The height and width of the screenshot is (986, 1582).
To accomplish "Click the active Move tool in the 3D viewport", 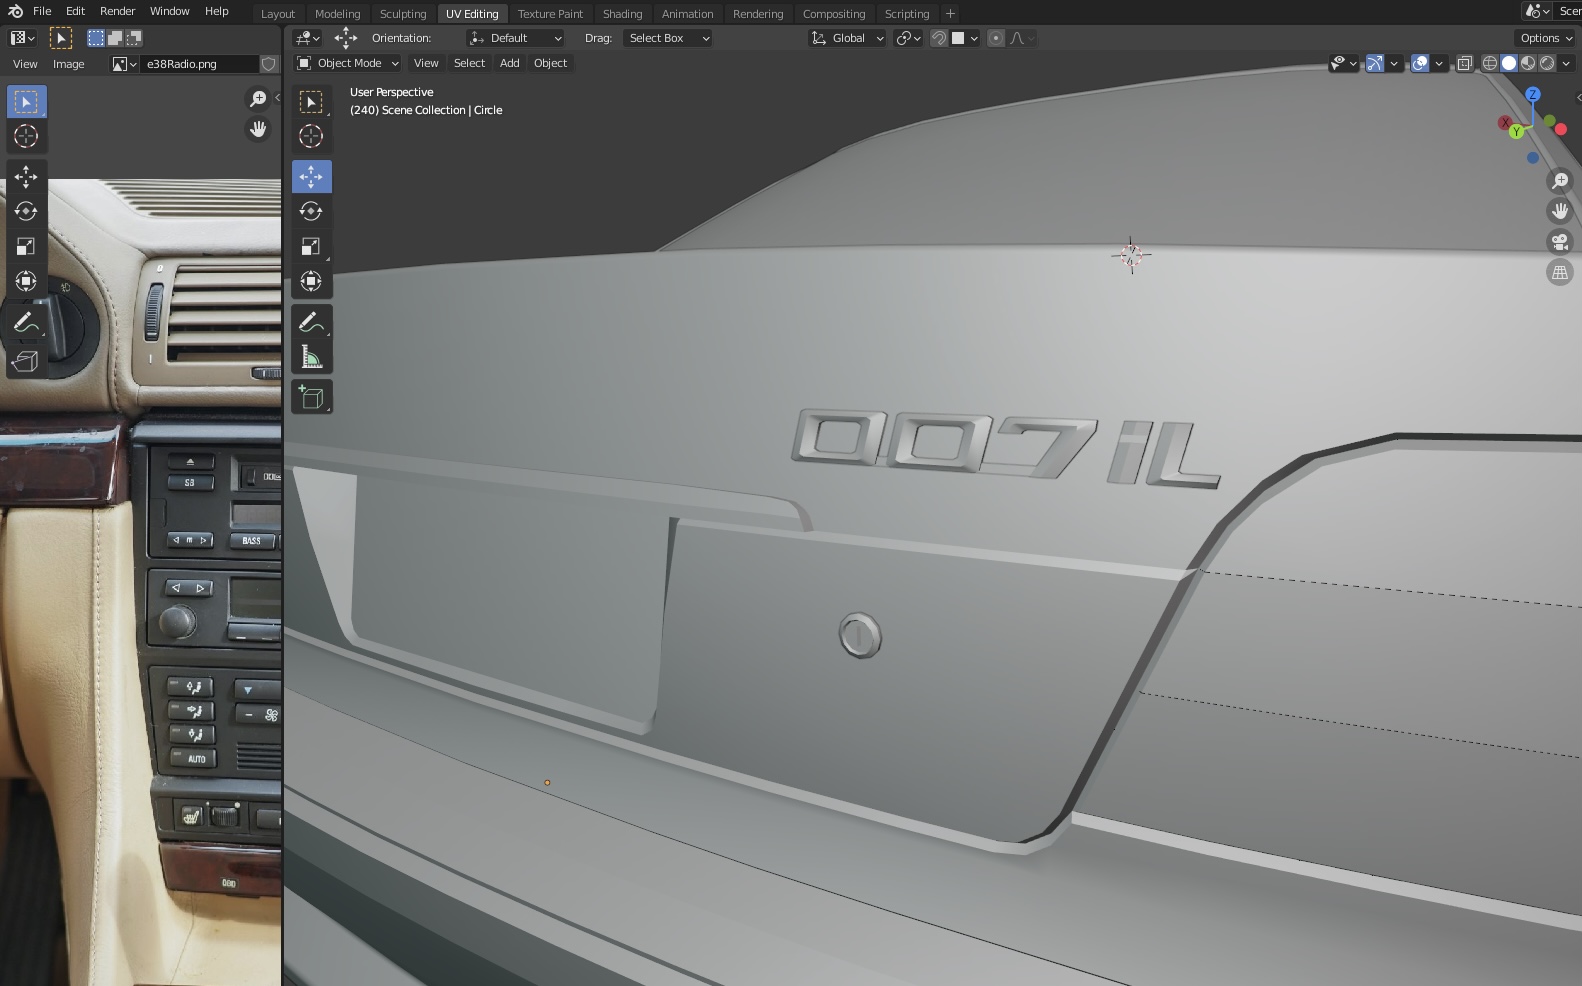I will (311, 176).
